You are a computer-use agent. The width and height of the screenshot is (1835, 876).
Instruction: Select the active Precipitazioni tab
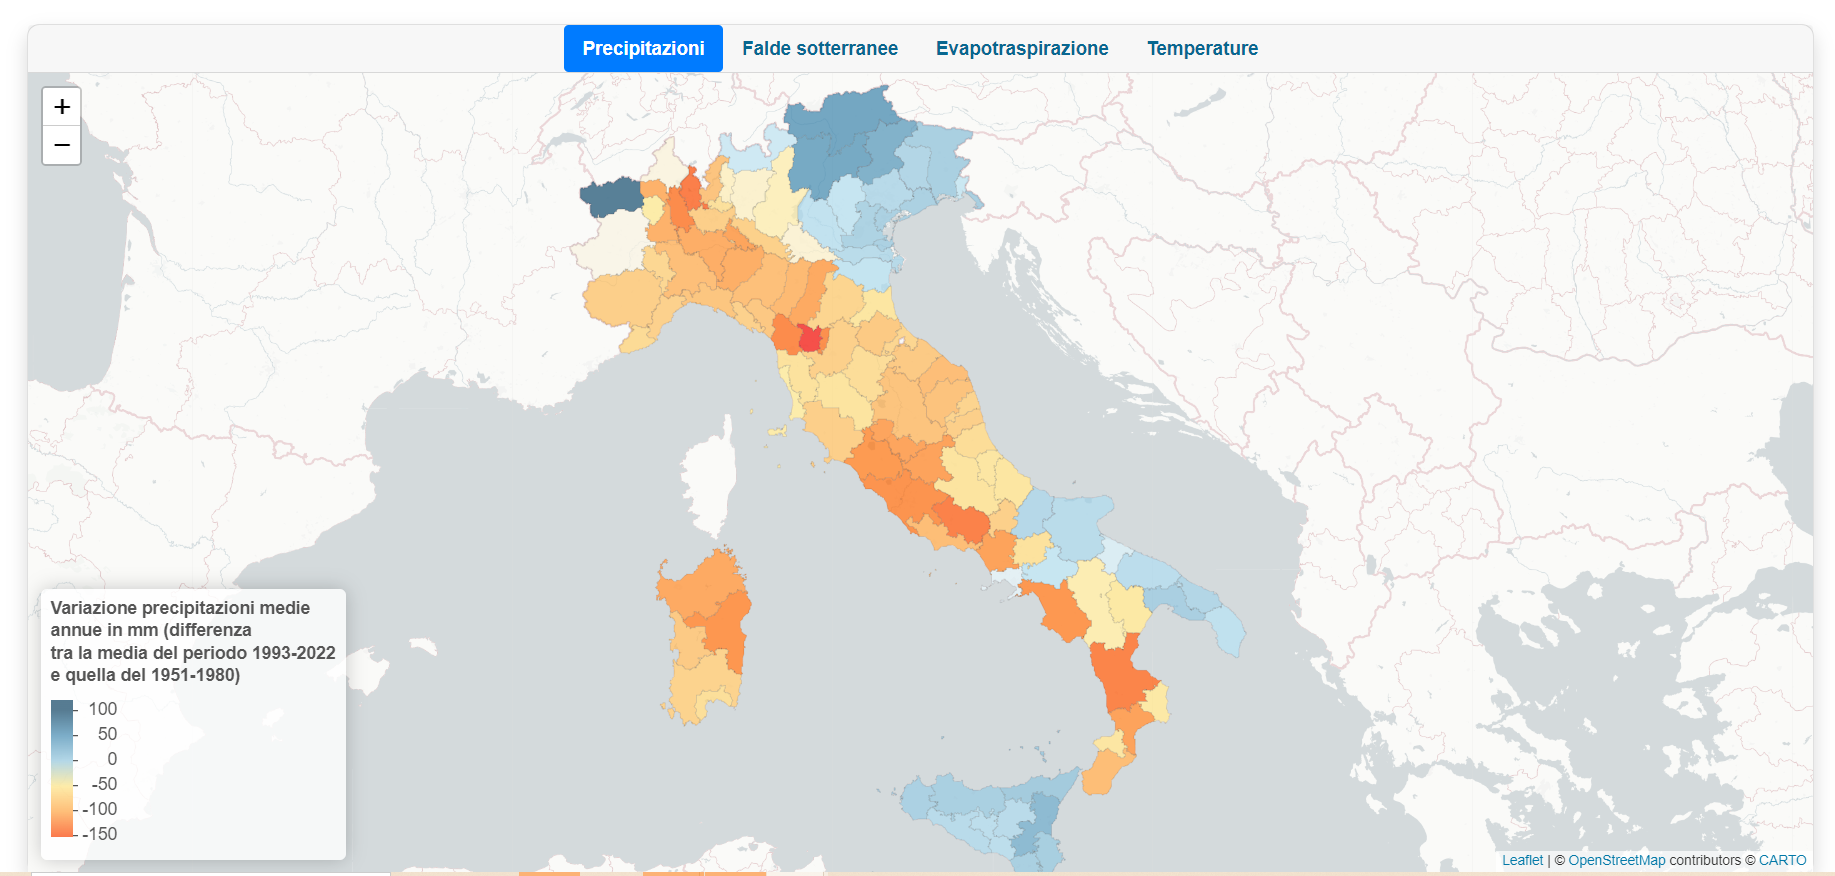(643, 48)
